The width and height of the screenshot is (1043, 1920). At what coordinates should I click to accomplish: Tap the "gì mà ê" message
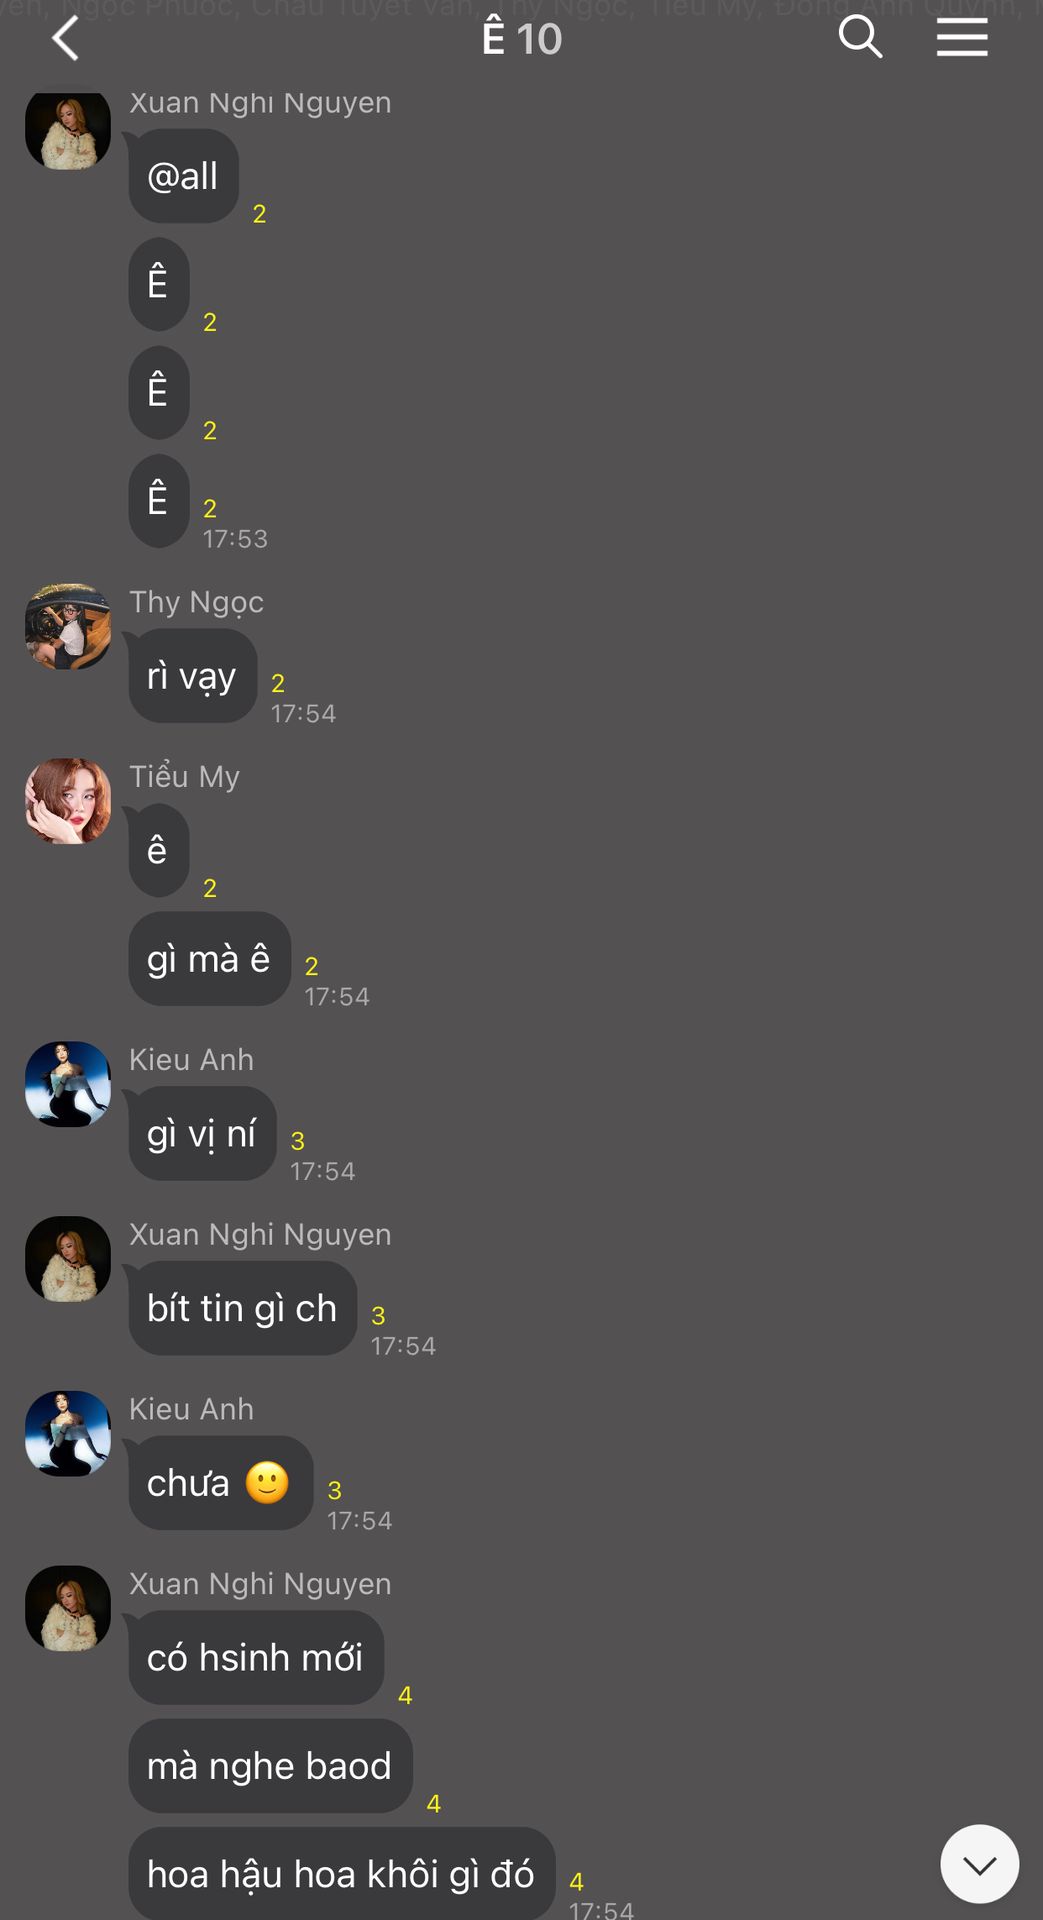[209, 959]
